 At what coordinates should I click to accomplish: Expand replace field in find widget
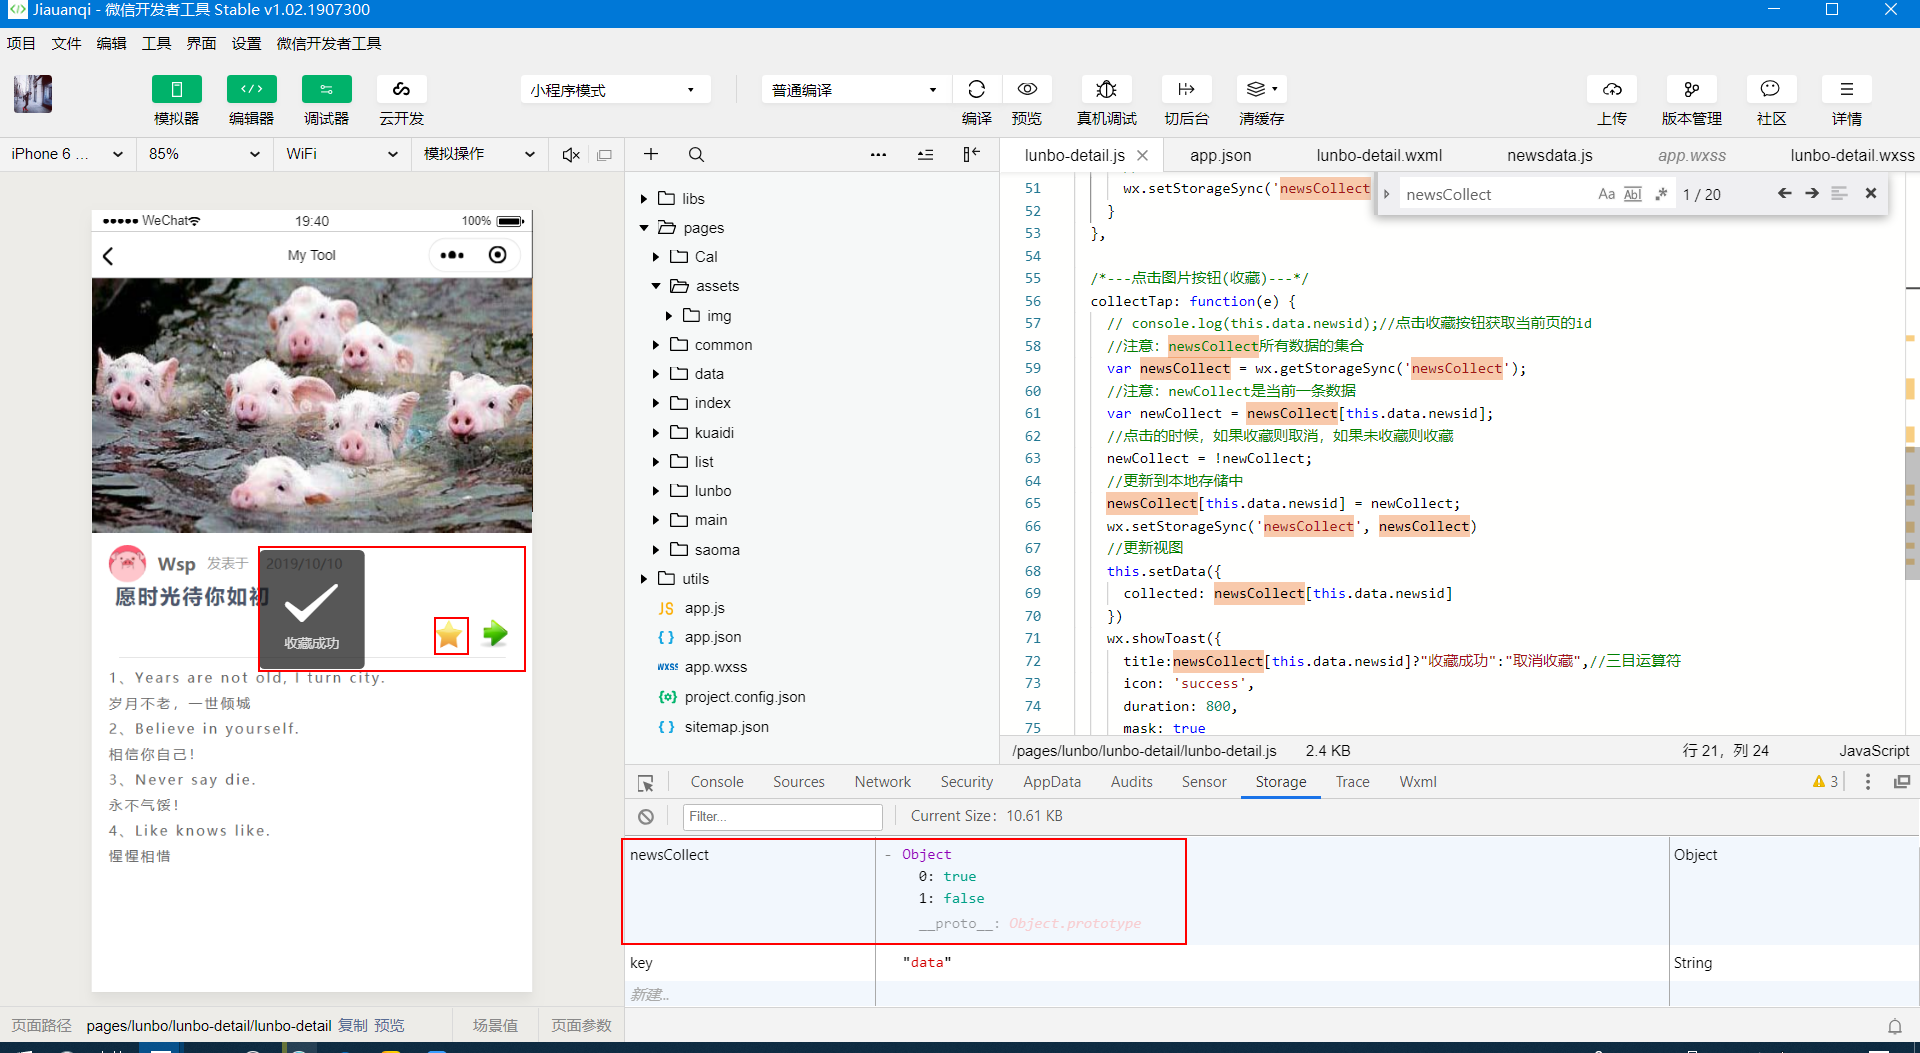[1386, 194]
